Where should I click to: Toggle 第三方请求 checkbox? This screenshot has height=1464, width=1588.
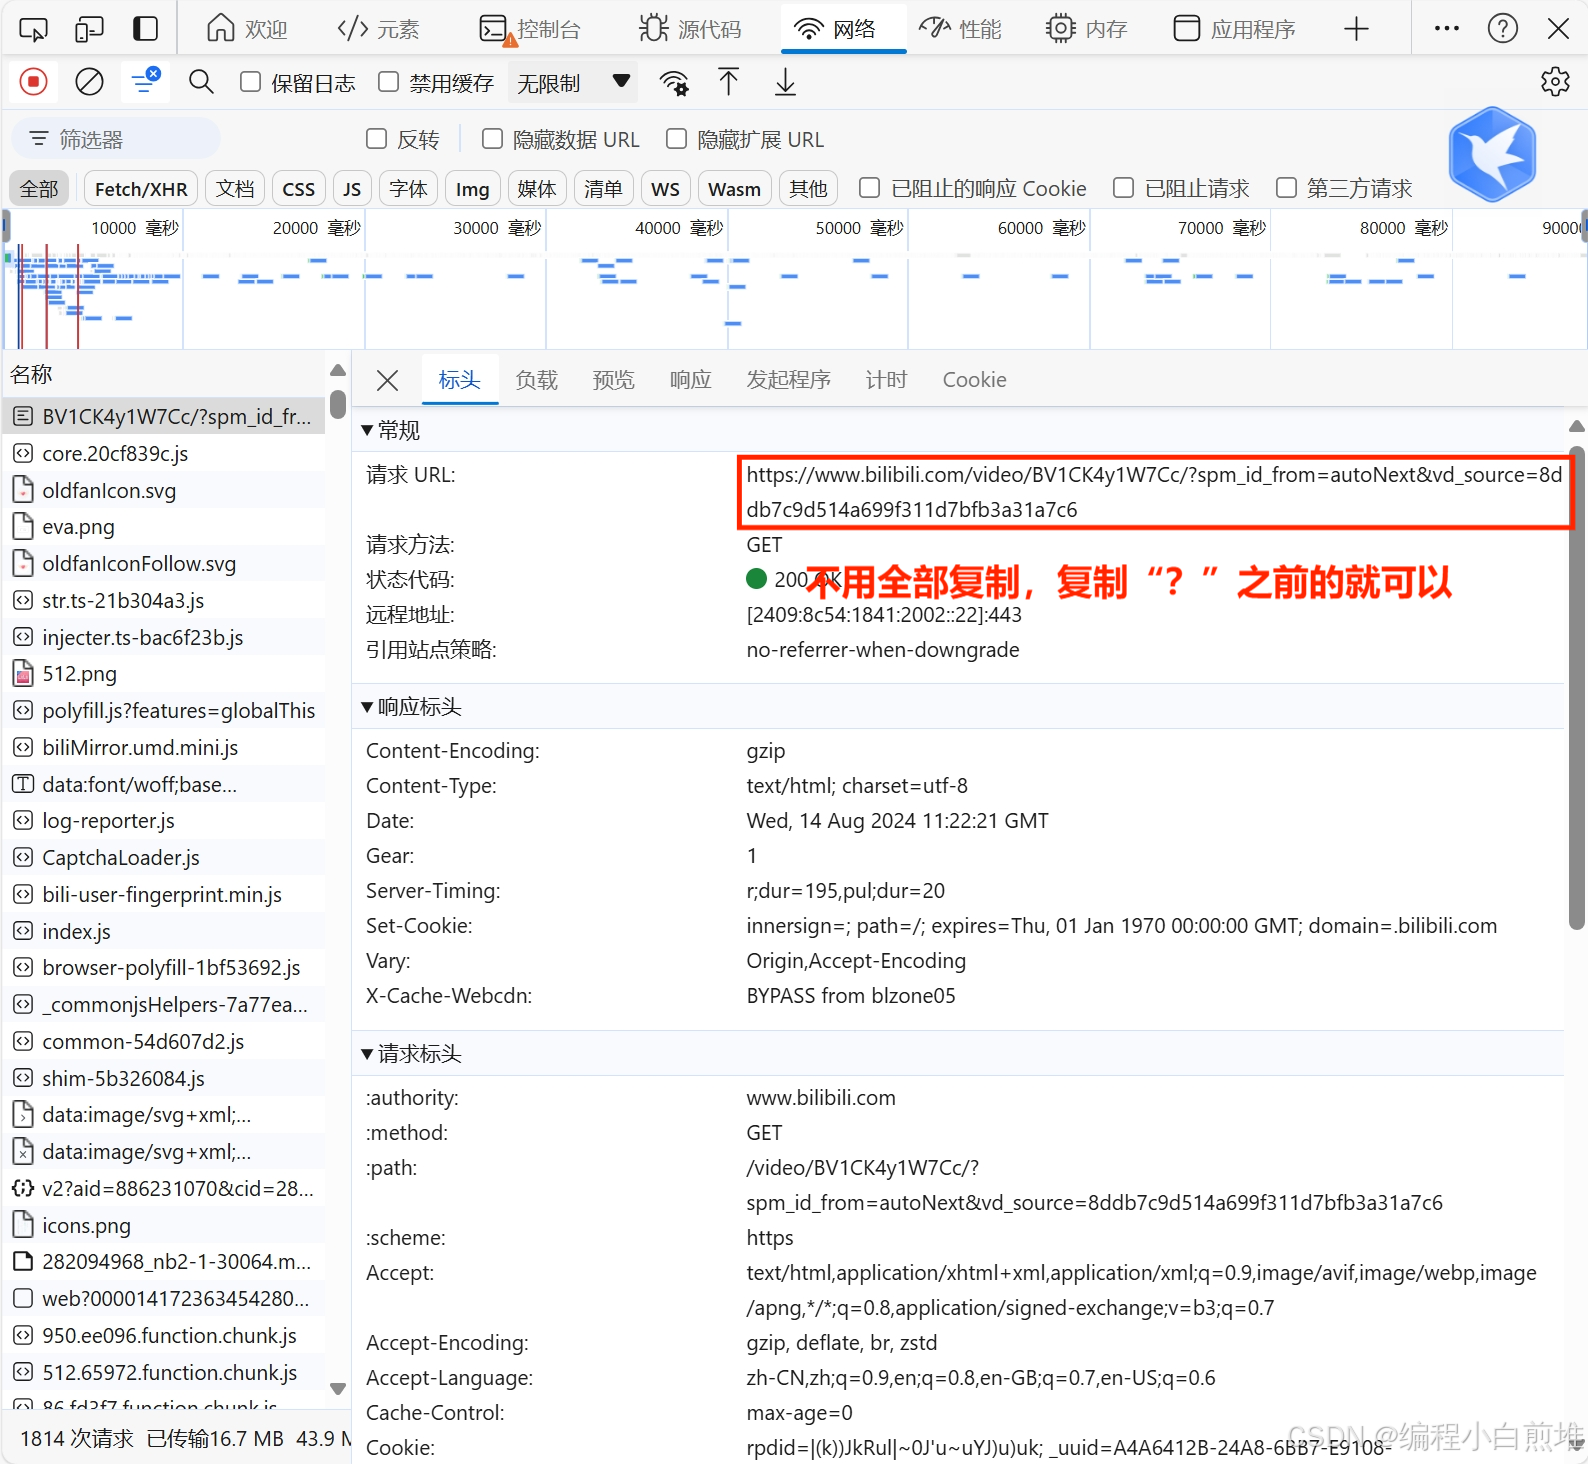1287,188
